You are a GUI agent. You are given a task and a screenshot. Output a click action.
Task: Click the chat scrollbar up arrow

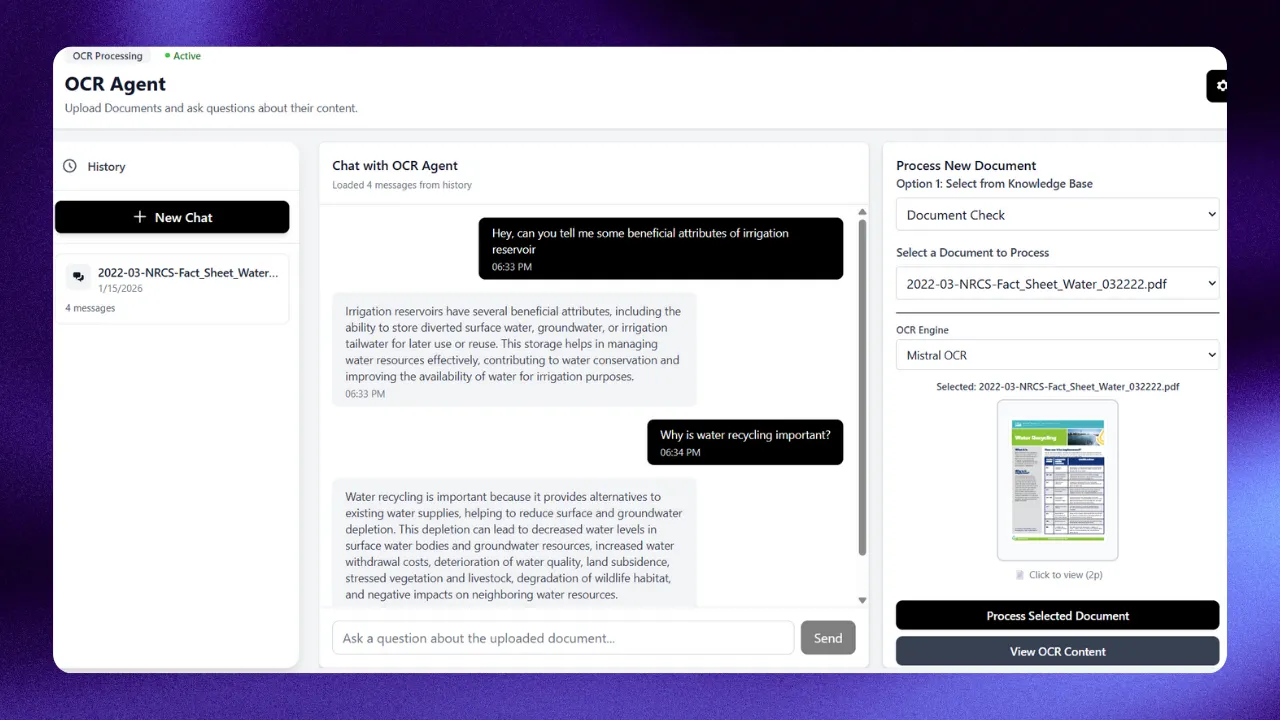[x=861, y=211]
